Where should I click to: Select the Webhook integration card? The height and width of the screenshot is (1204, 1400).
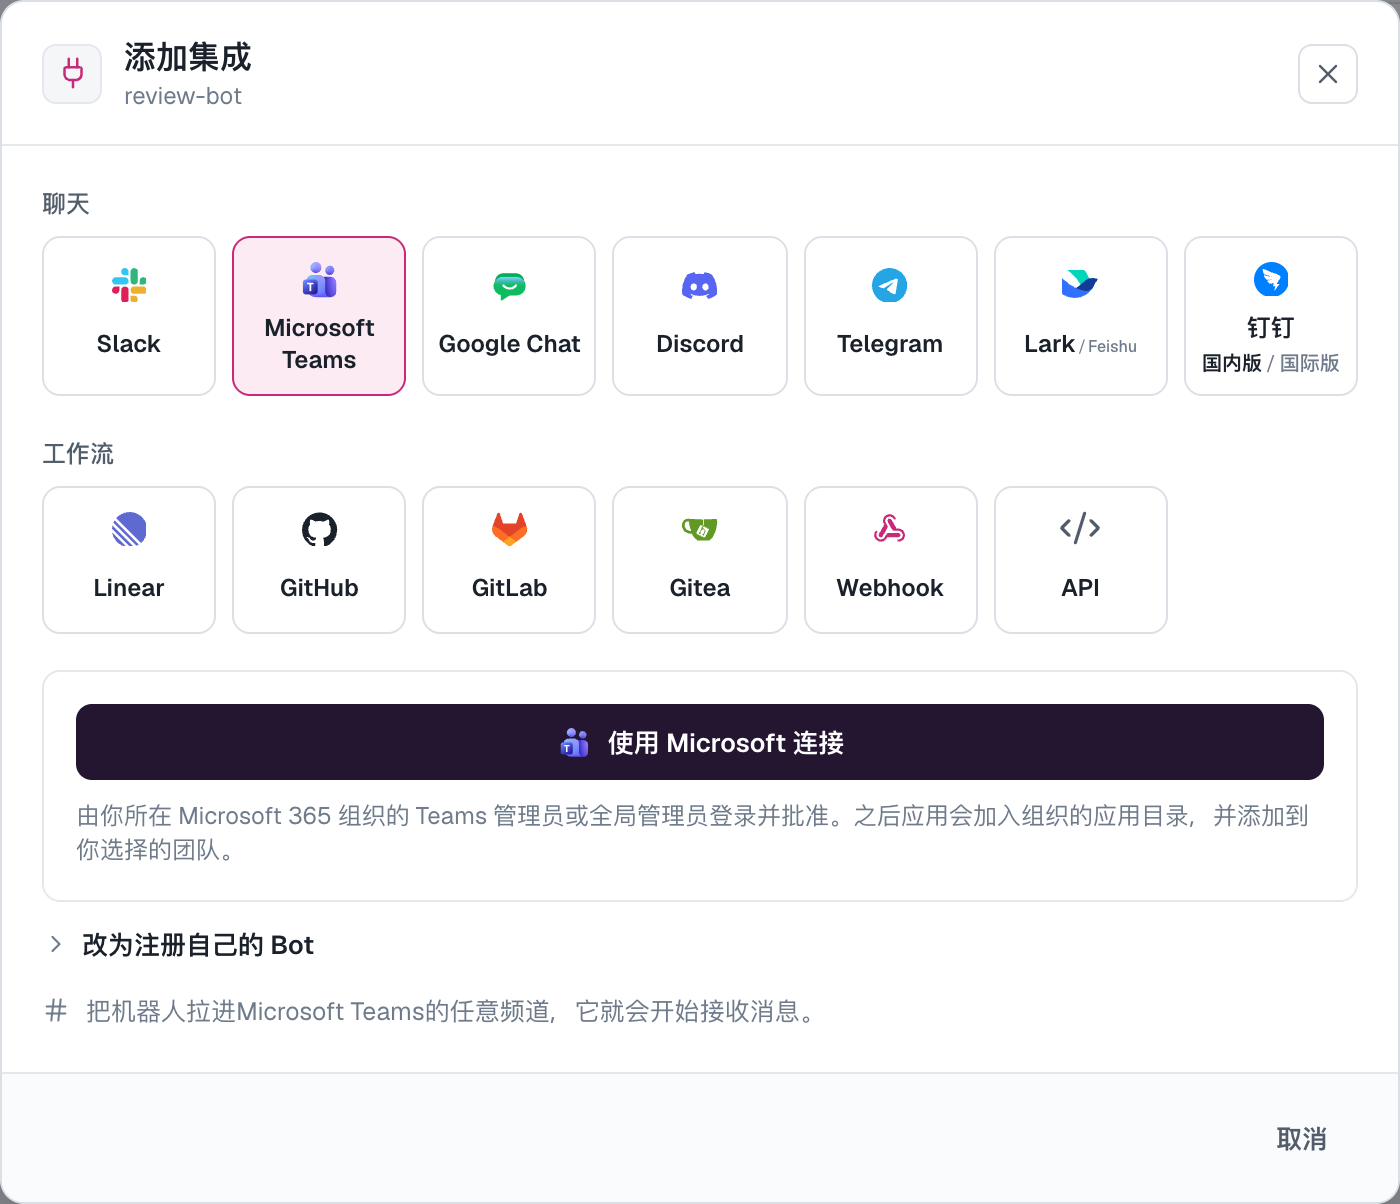pyautogui.click(x=891, y=560)
